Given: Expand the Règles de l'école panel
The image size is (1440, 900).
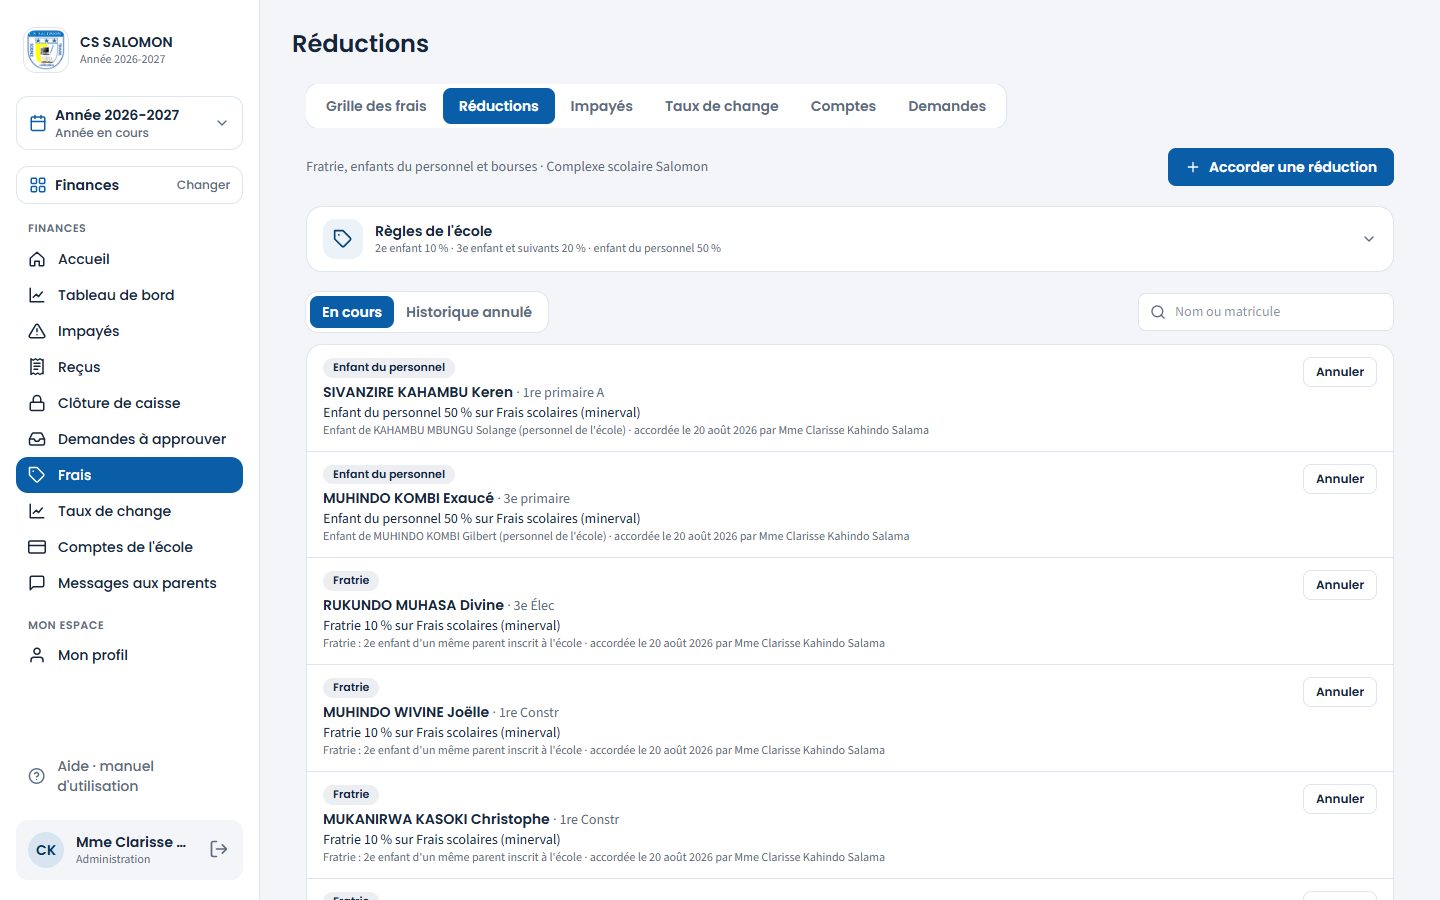Looking at the screenshot, I should tap(849, 239).
